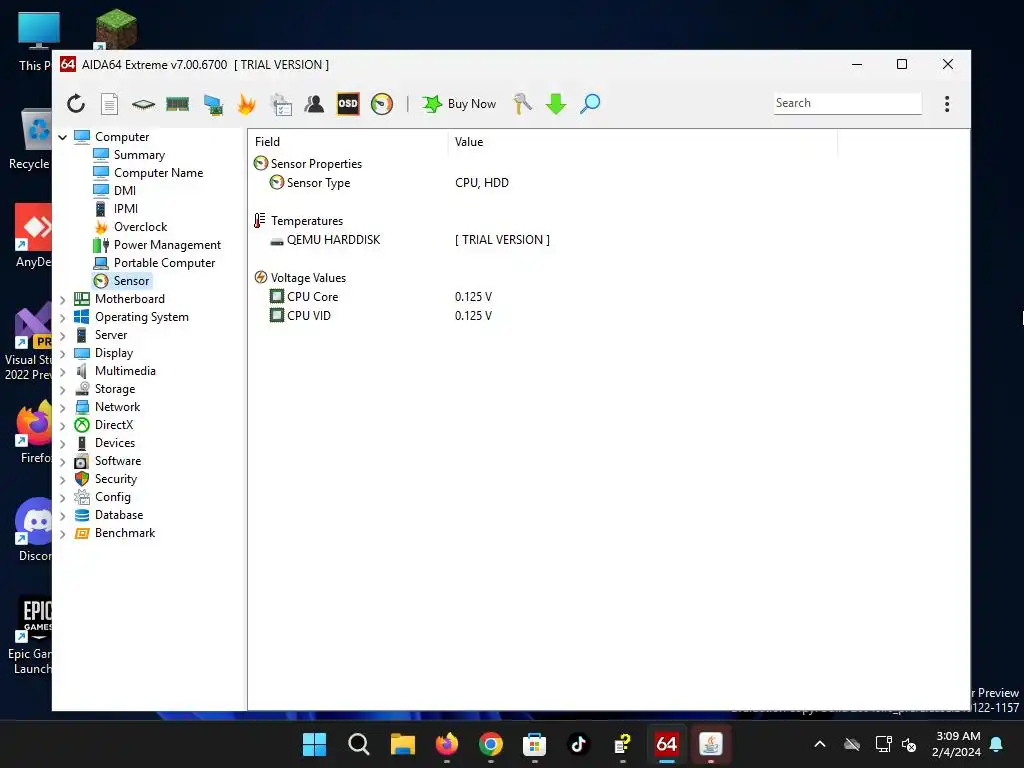Show hidden system tray icons
The image size is (1024, 768).
pyautogui.click(x=820, y=744)
